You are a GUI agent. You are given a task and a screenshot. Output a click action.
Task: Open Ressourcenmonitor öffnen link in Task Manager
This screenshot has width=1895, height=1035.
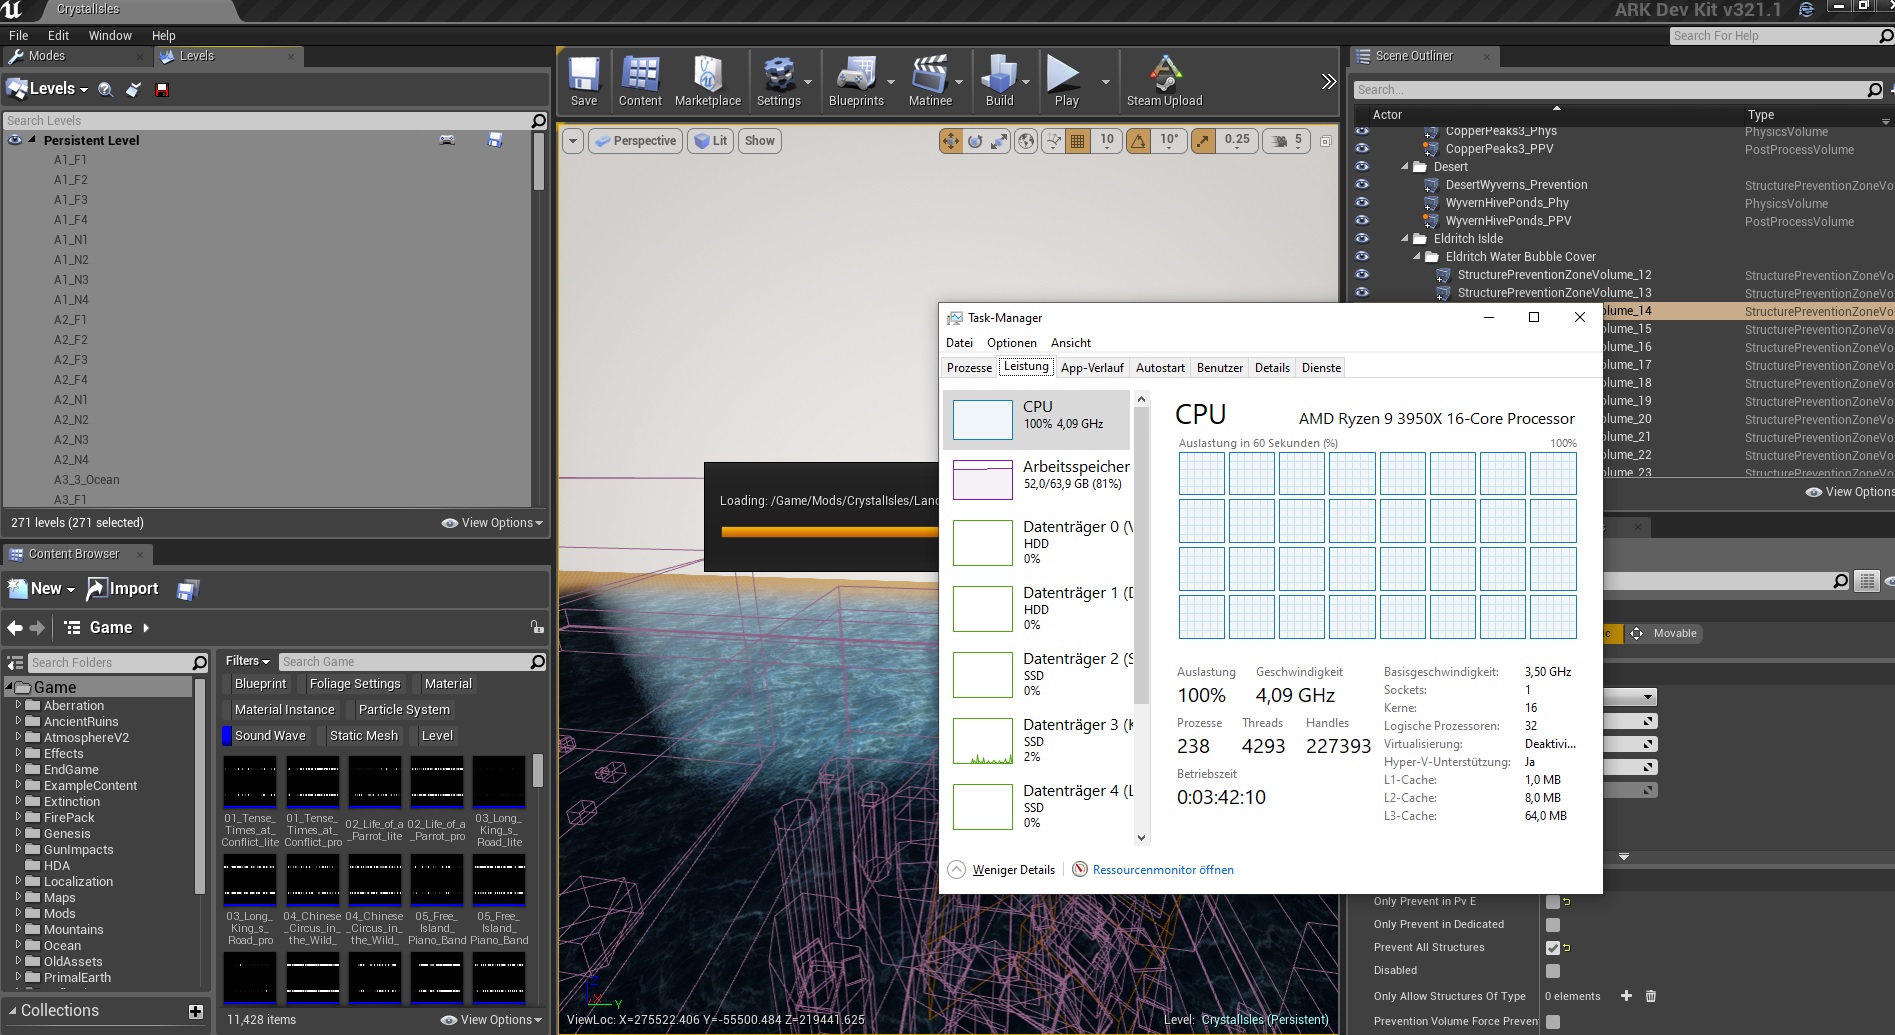[x=1163, y=870]
